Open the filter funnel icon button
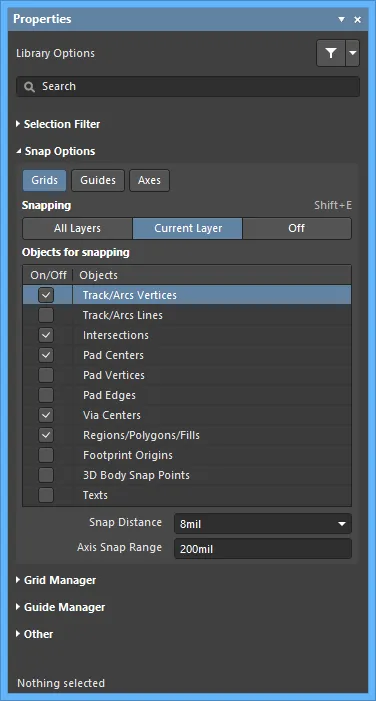The width and height of the screenshot is (376, 701). [x=331, y=53]
